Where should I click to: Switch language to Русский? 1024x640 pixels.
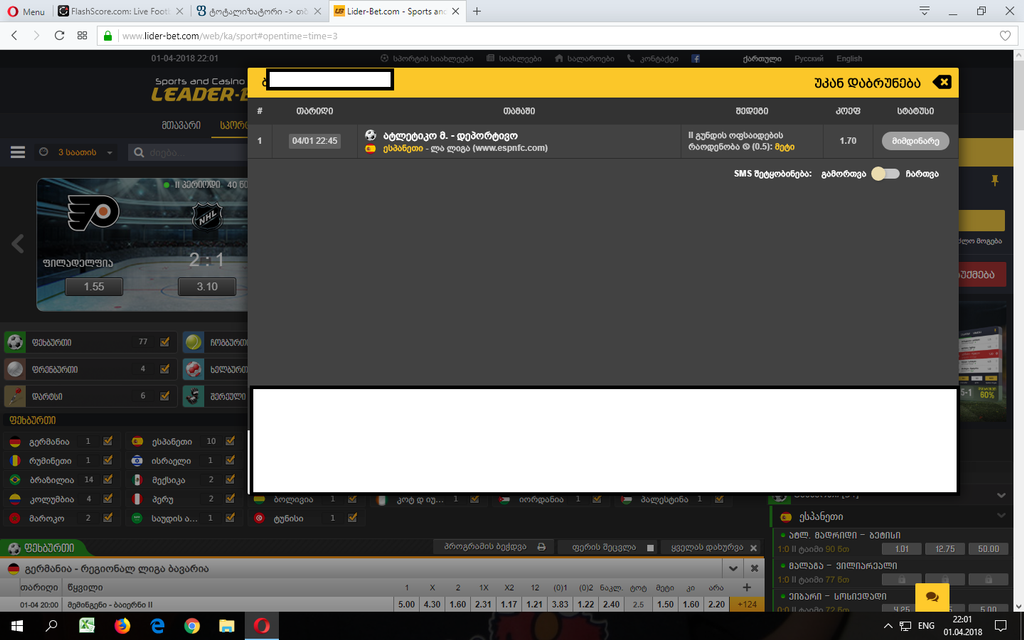(808, 59)
